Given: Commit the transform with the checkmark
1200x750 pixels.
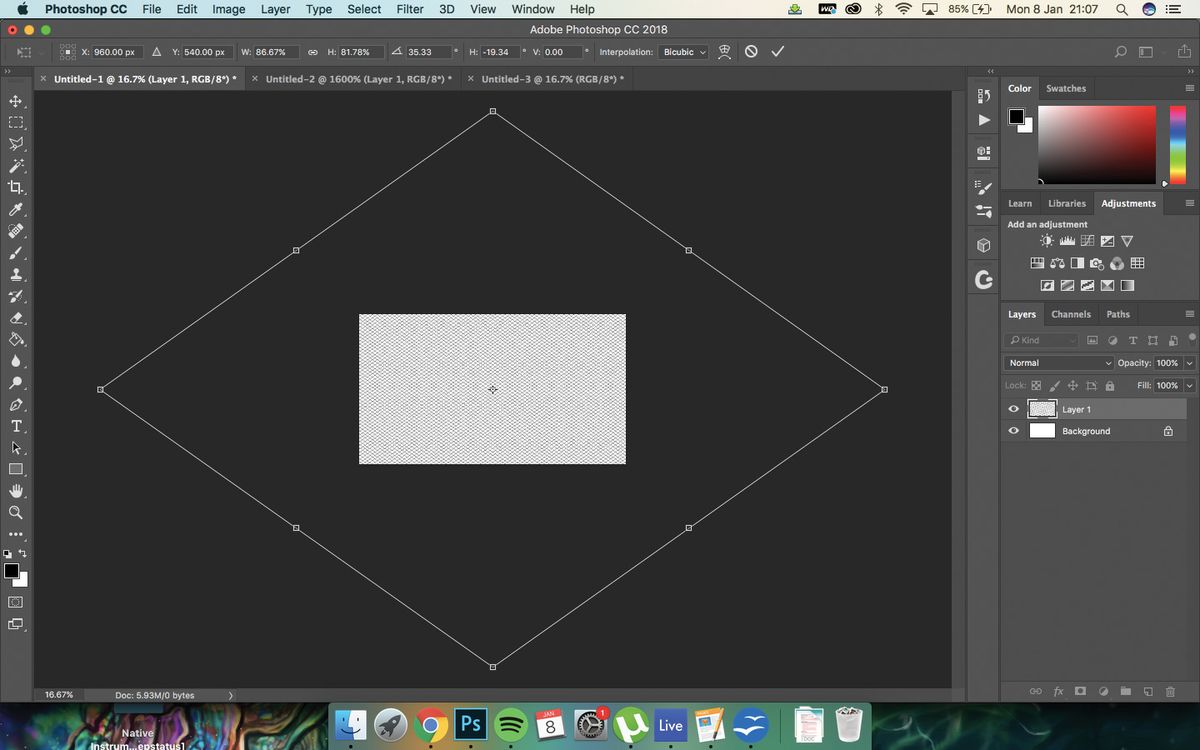Looking at the screenshot, I should [x=777, y=51].
